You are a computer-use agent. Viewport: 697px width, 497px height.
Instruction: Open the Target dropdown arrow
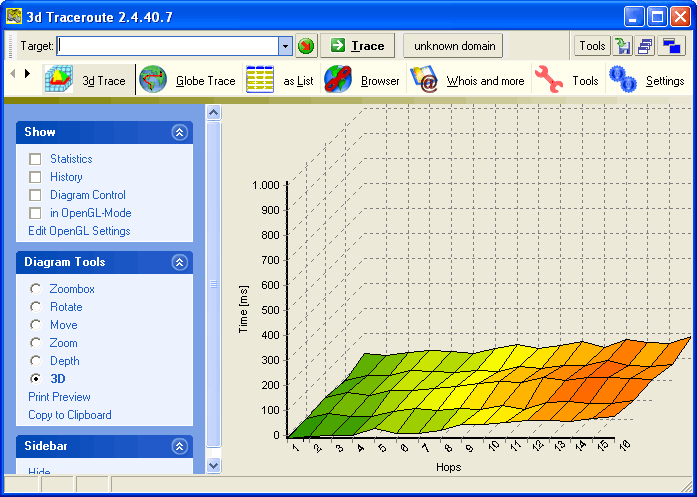(x=285, y=46)
